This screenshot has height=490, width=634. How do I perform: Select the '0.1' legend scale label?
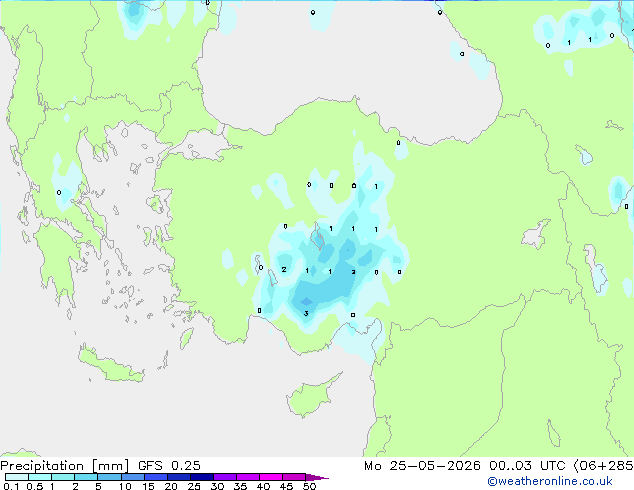(11, 486)
